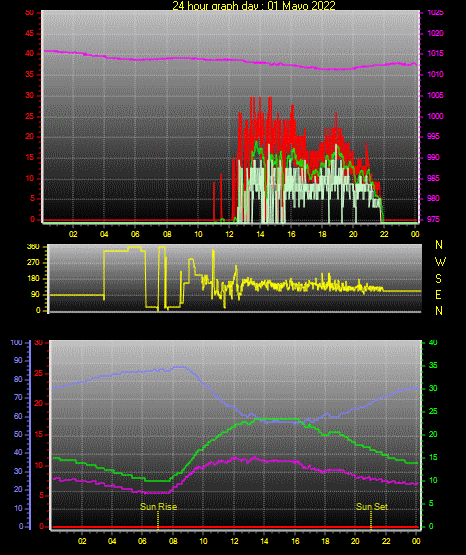Click the magenta '990' pressure axis label
Viewport: 466px width, 555px height.
pos(433,157)
